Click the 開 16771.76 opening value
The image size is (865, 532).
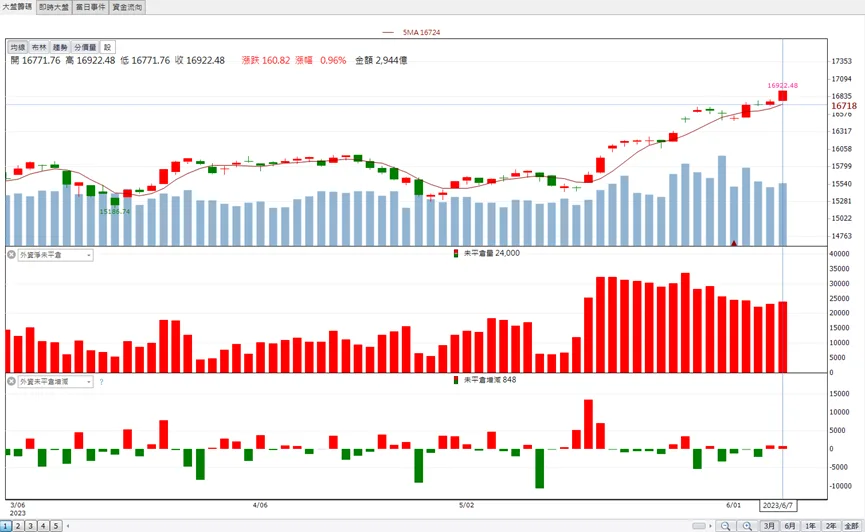(35, 61)
